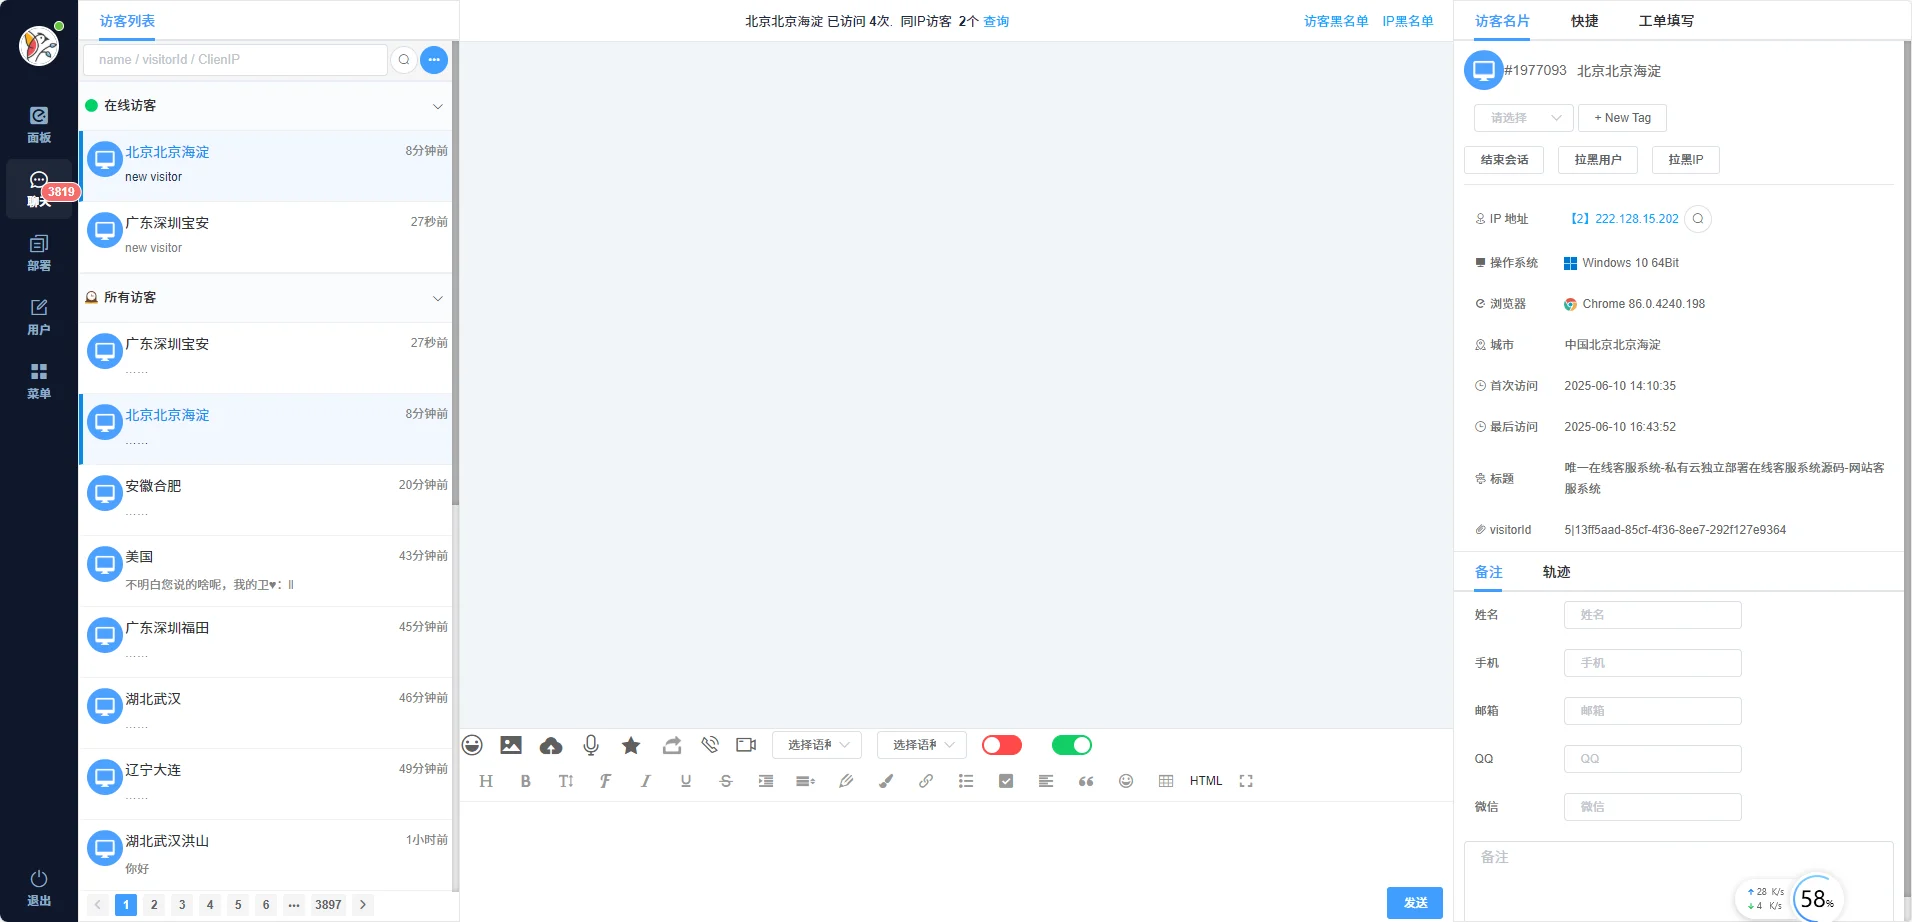Pick text color with the pen icon
1912x922 pixels.
846,781
